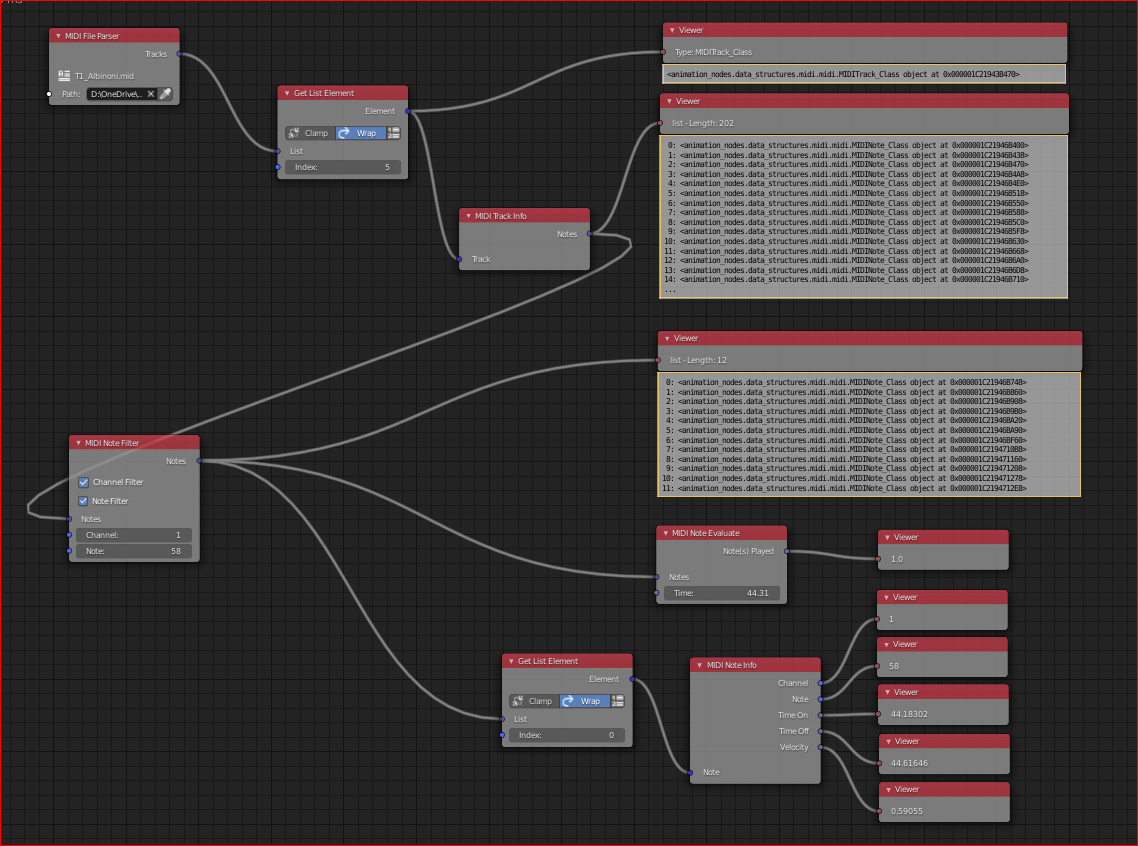Click the Velocity output socket of MIDI Note Info
Image resolution: width=1138 pixels, height=846 pixels.
click(x=821, y=747)
